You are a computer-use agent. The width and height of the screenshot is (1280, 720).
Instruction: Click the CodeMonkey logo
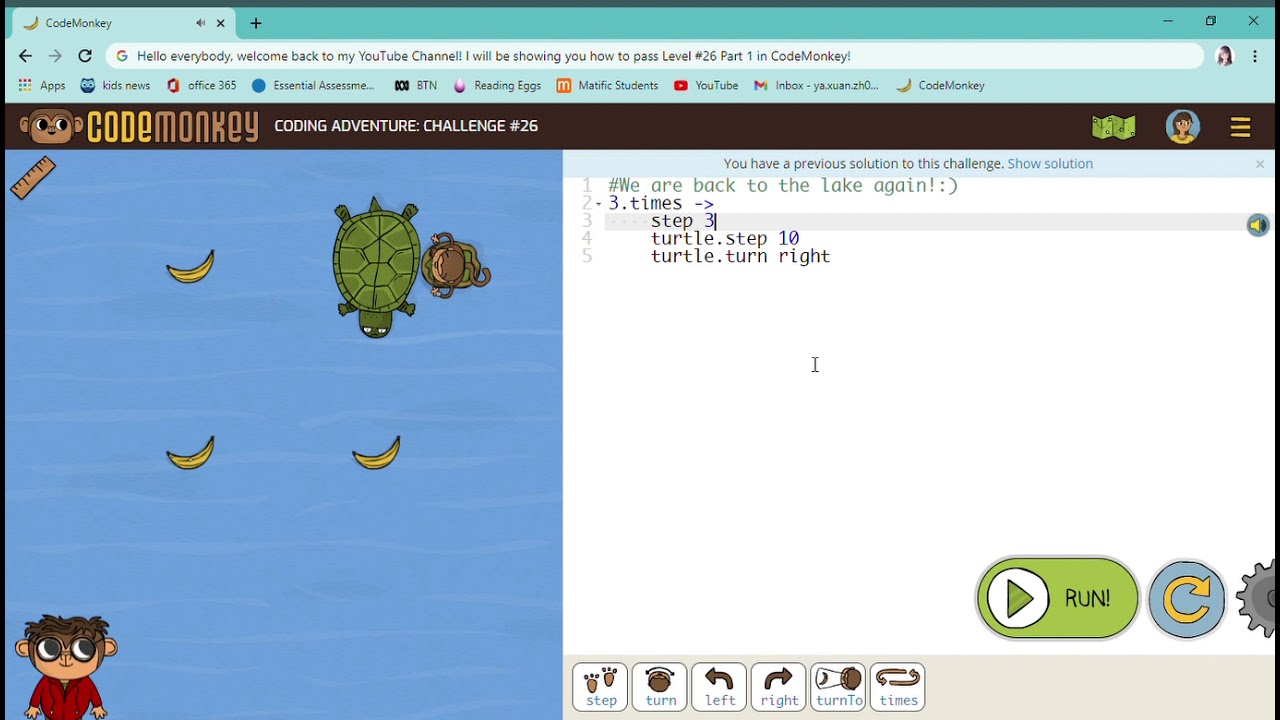point(139,127)
